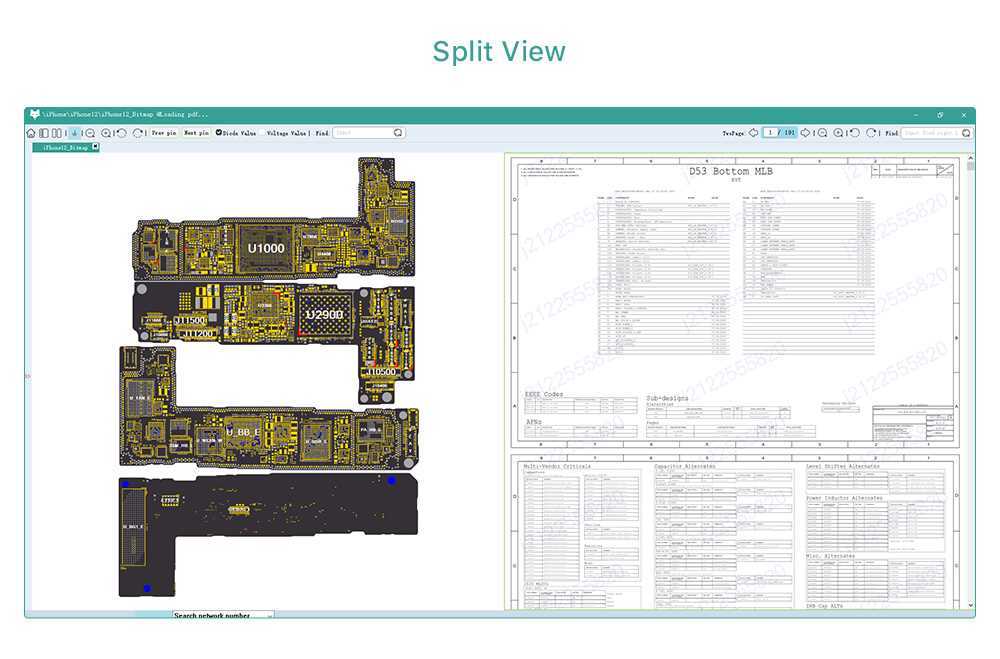Toggle the Diode Value checkbox
Image resolution: width=1000 pixels, height=659 pixels.
coord(219,133)
